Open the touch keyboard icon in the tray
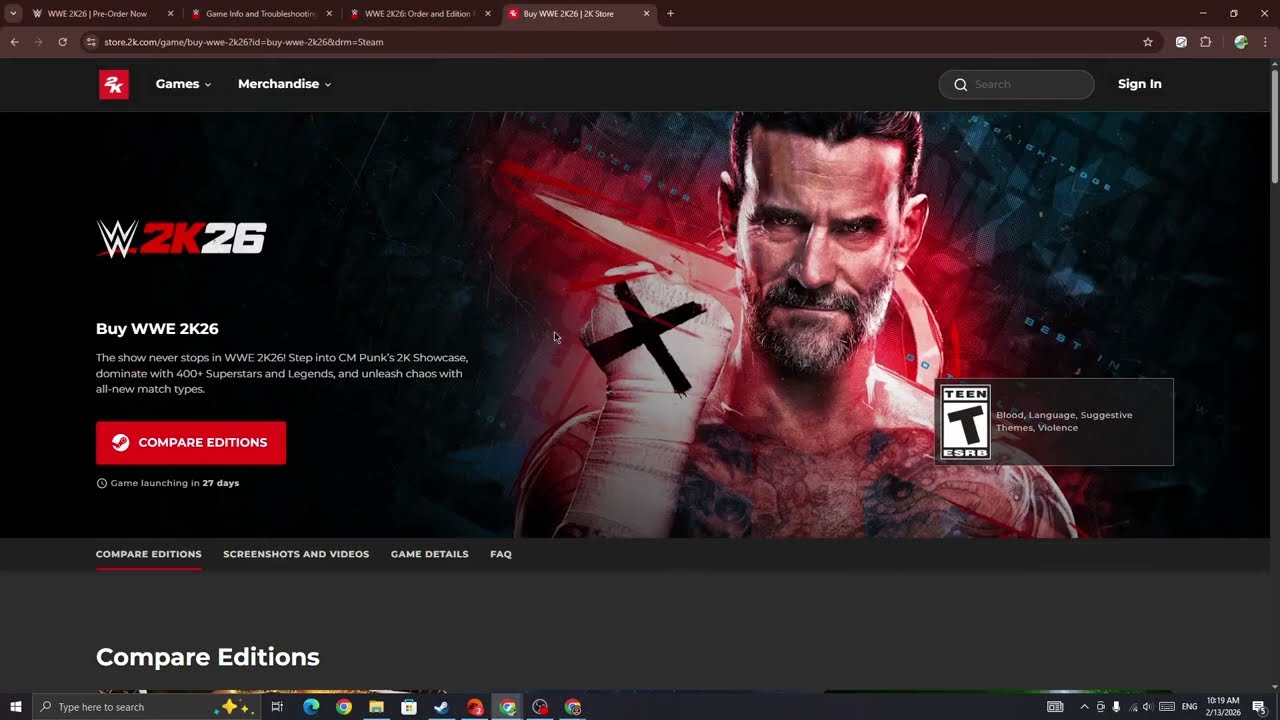 [x=1167, y=707]
